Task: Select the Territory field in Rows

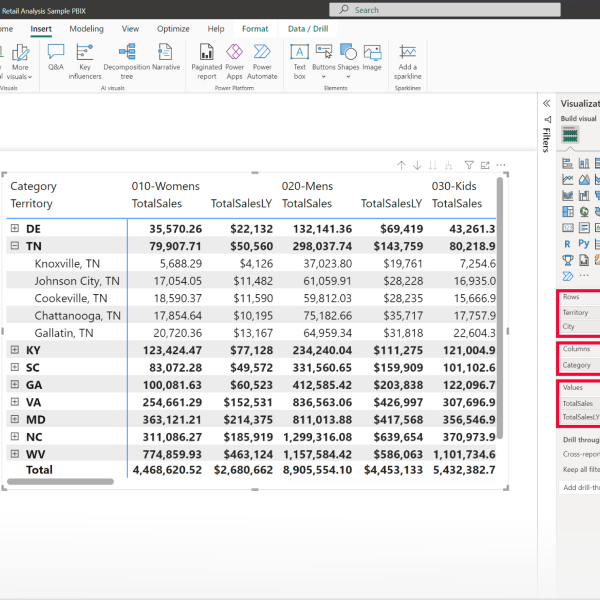Action: [x=580, y=313]
